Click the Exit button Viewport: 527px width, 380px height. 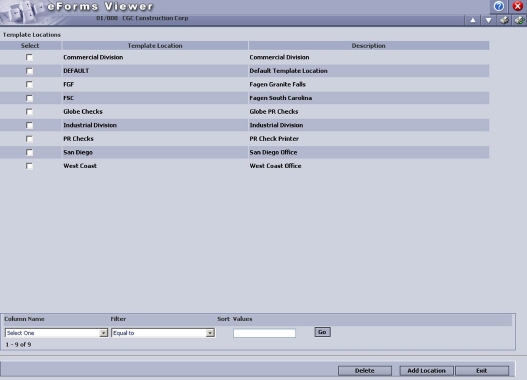coord(482,371)
